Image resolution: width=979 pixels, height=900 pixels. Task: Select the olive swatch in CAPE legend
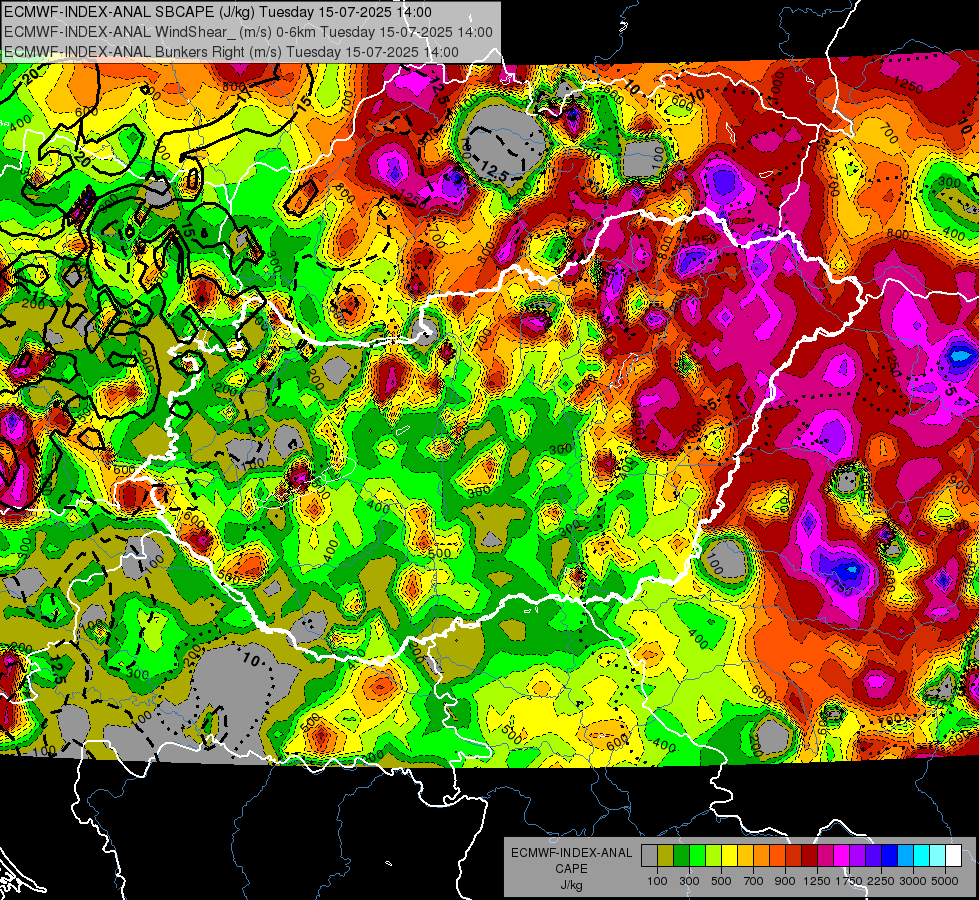point(666,856)
